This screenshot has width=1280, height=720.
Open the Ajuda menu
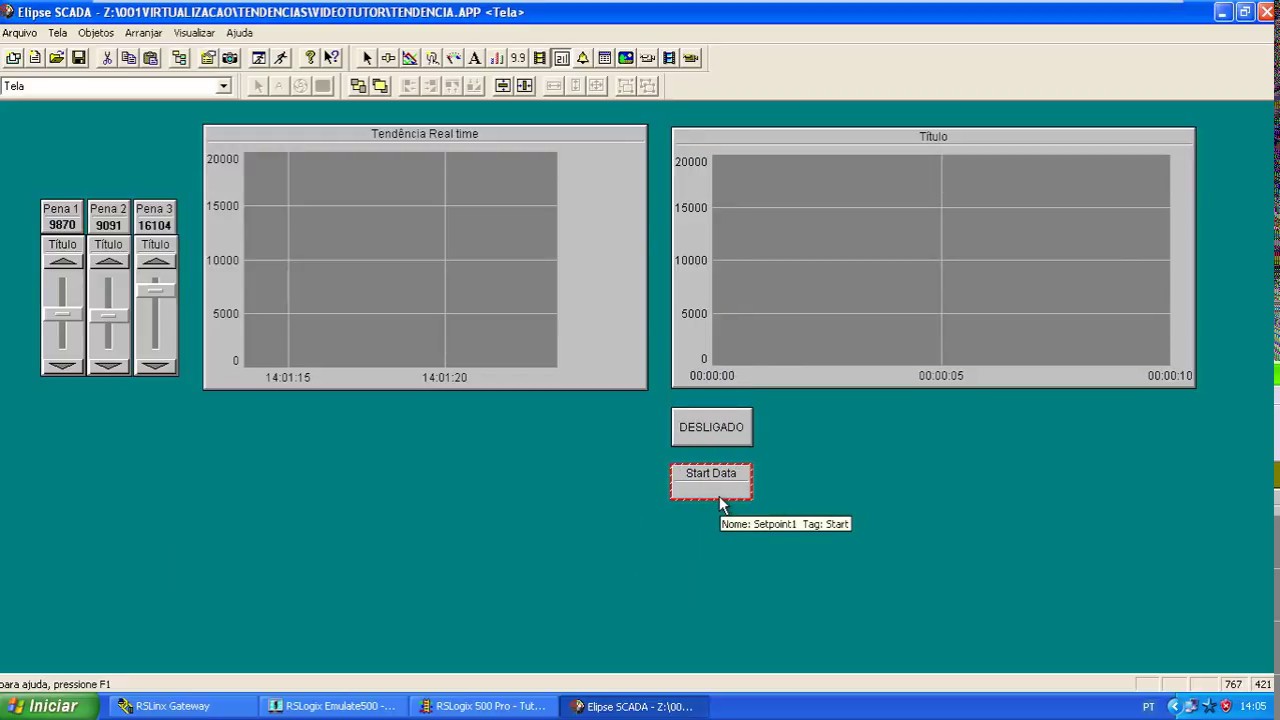[x=239, y=33]
